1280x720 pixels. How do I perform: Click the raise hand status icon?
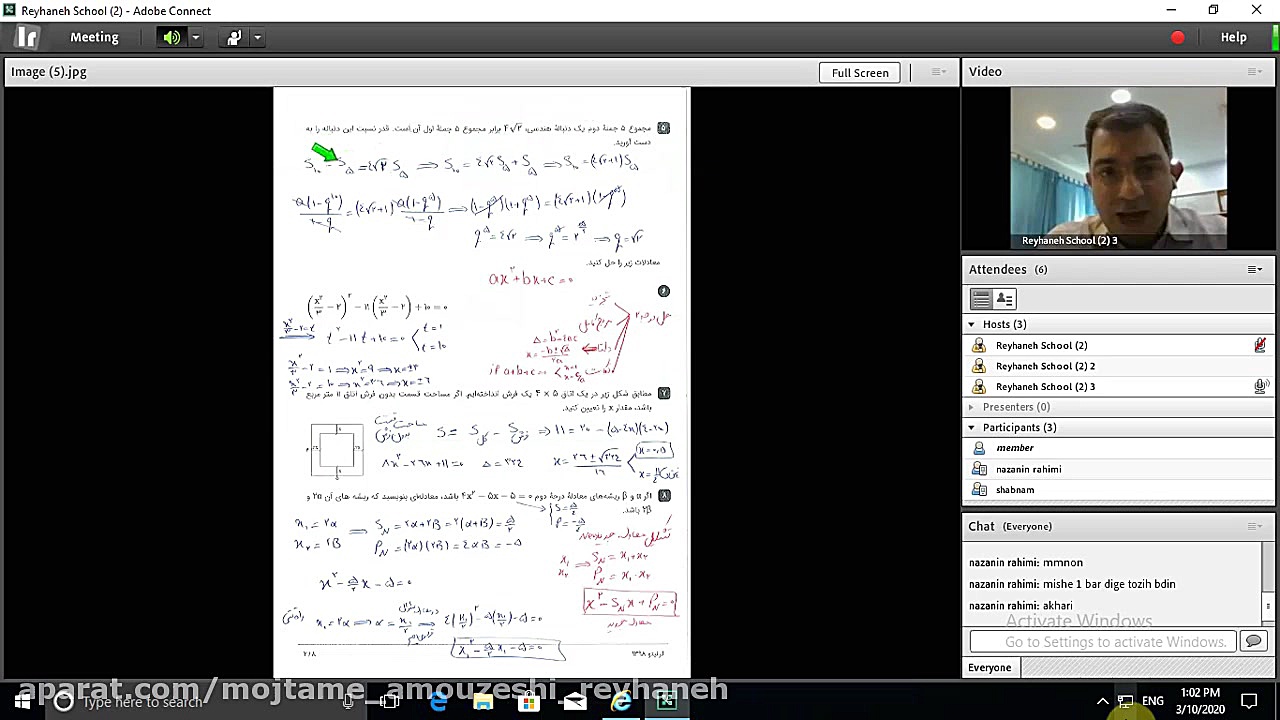[234, 37]
